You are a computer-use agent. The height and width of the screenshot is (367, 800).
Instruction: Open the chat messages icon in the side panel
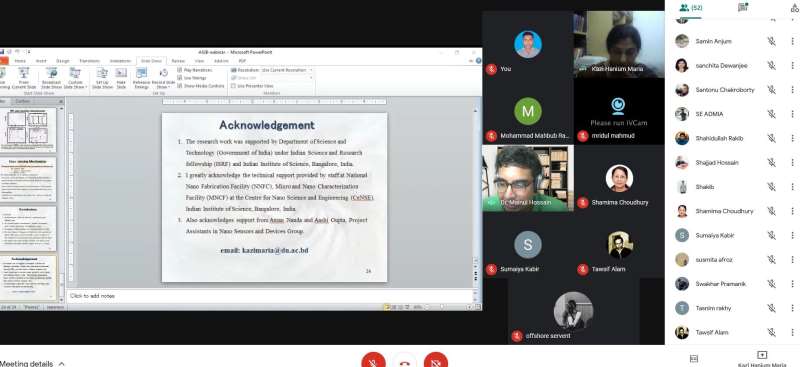point(743,7)
